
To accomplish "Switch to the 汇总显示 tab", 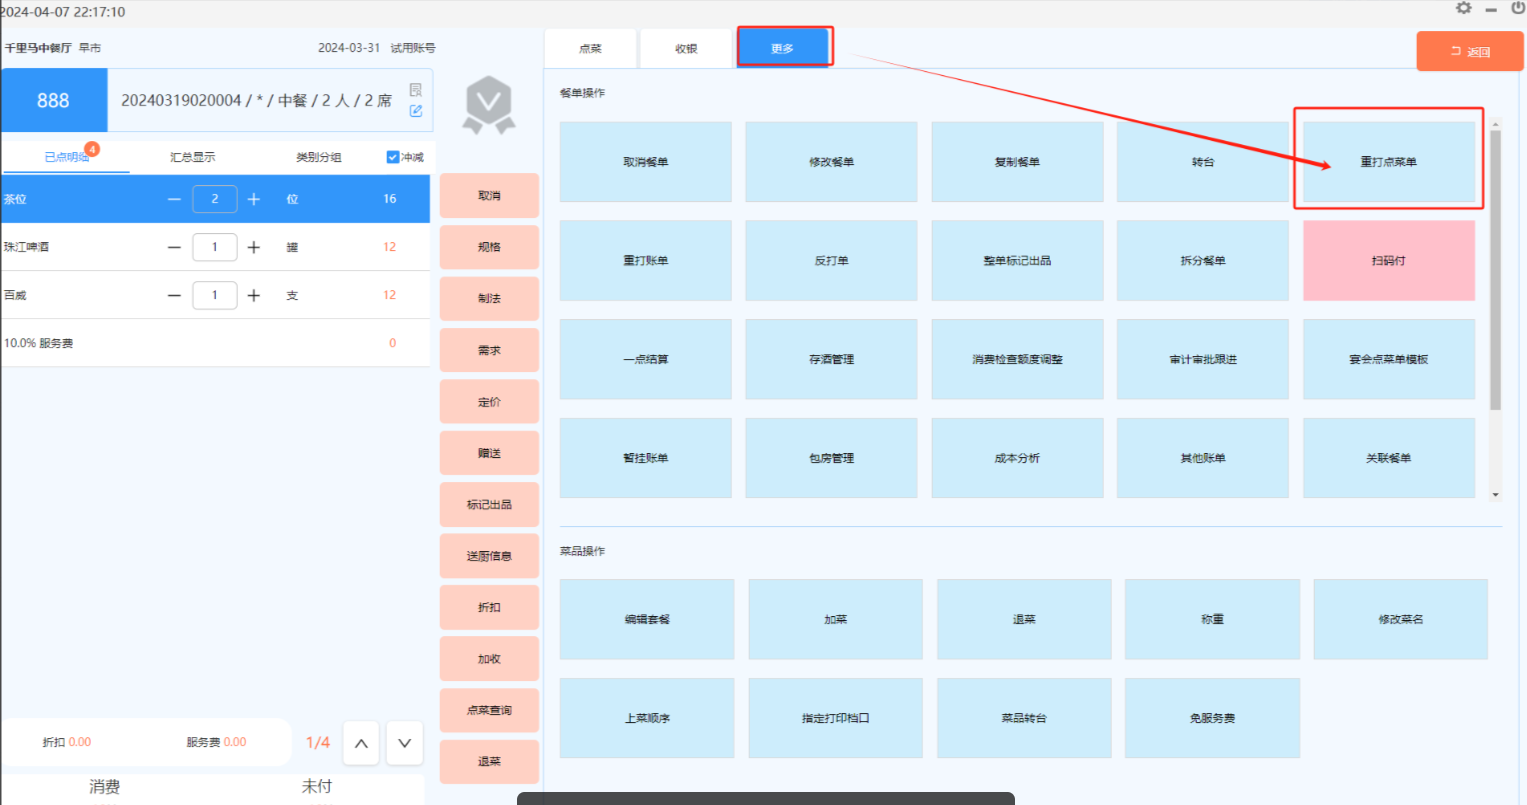I will (192, 157).
